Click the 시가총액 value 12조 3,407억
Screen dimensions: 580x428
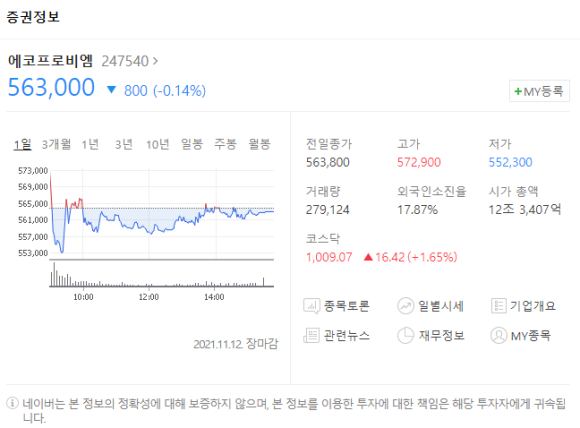tap(525, 210)
